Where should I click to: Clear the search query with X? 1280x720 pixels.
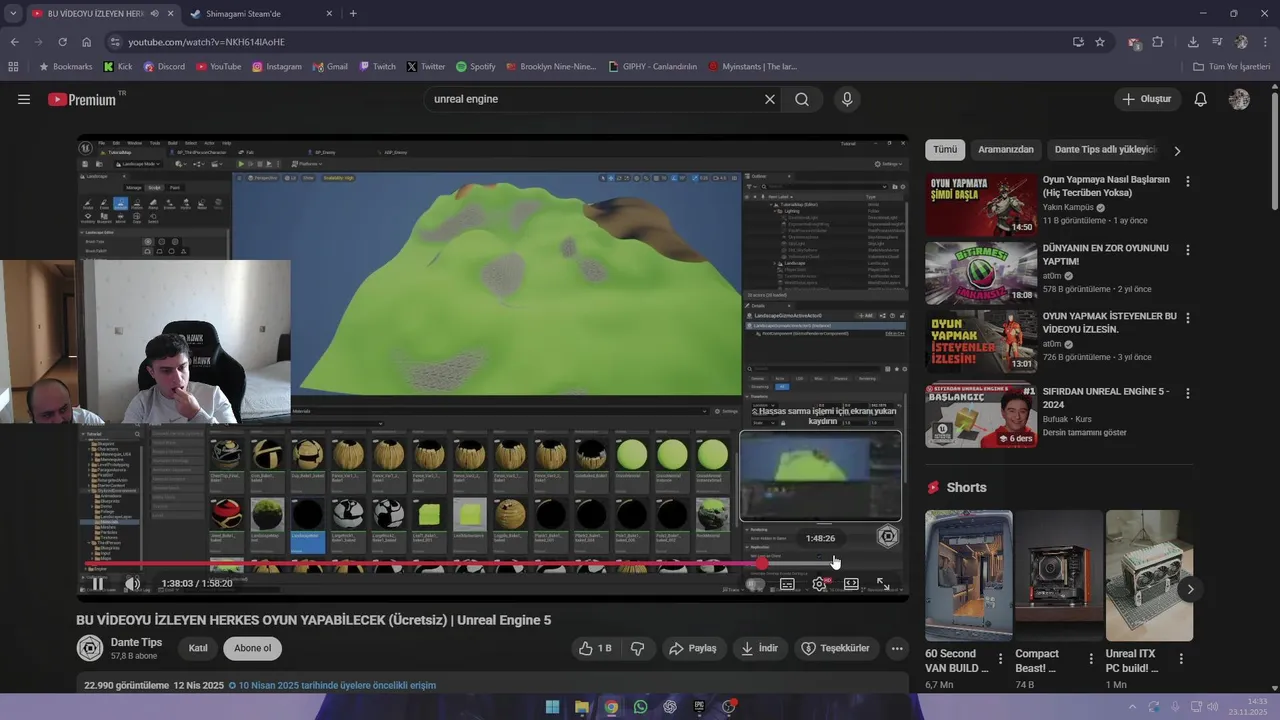point(770,99)
